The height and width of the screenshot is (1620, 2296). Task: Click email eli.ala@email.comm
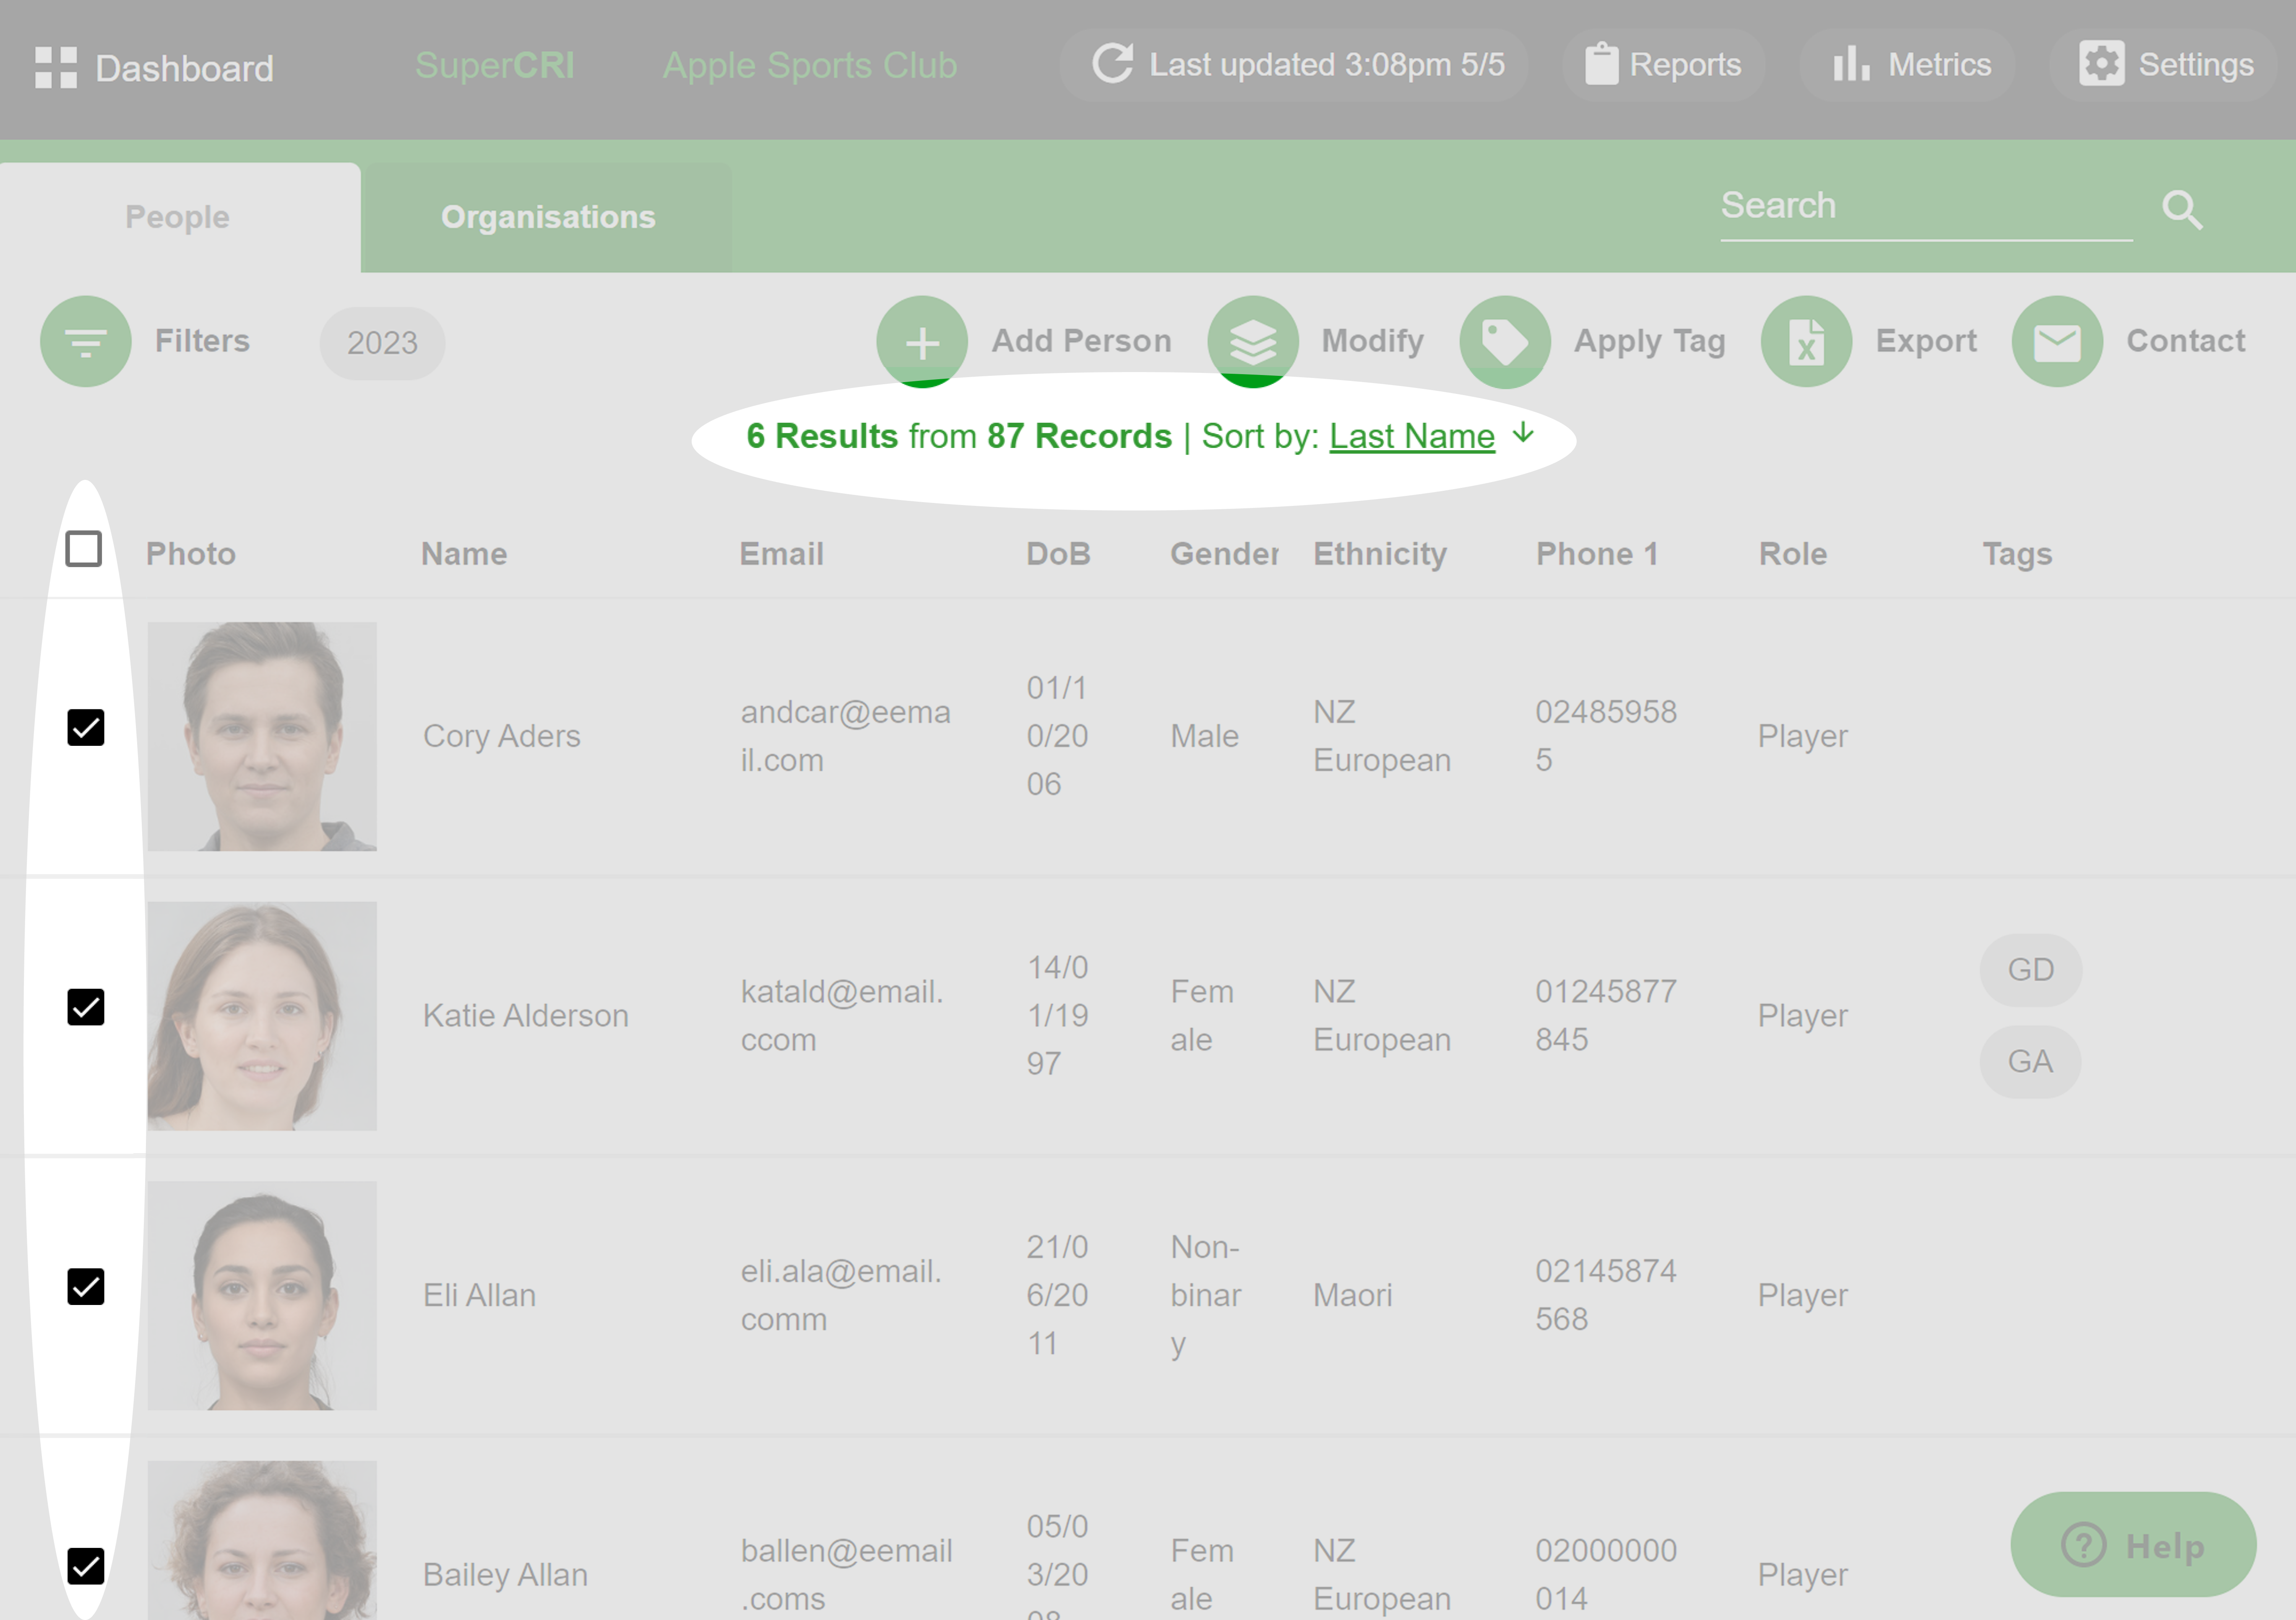point(842,1295)
